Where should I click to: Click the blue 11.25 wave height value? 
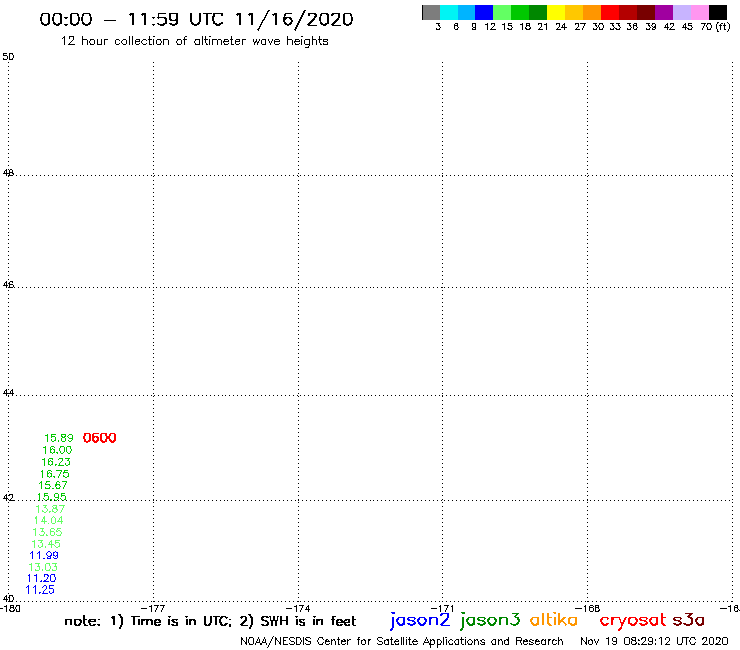40,590
